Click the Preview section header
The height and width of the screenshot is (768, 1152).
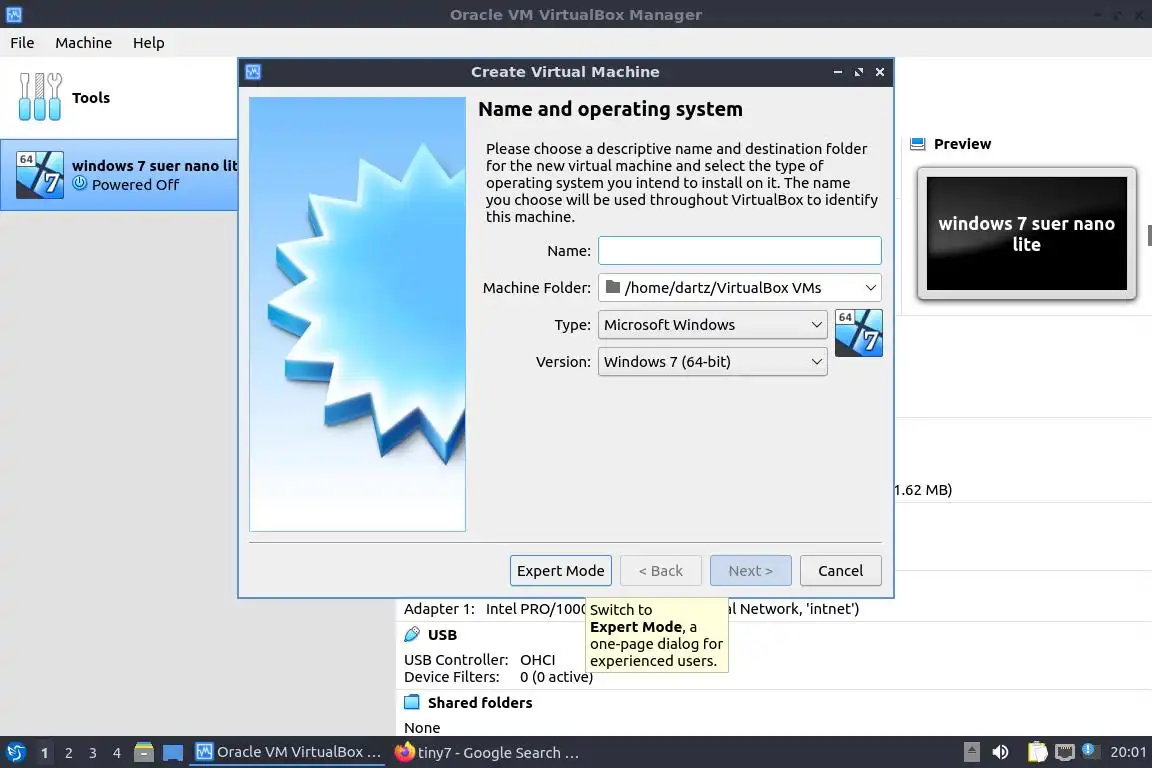click(x=962, y=144)
